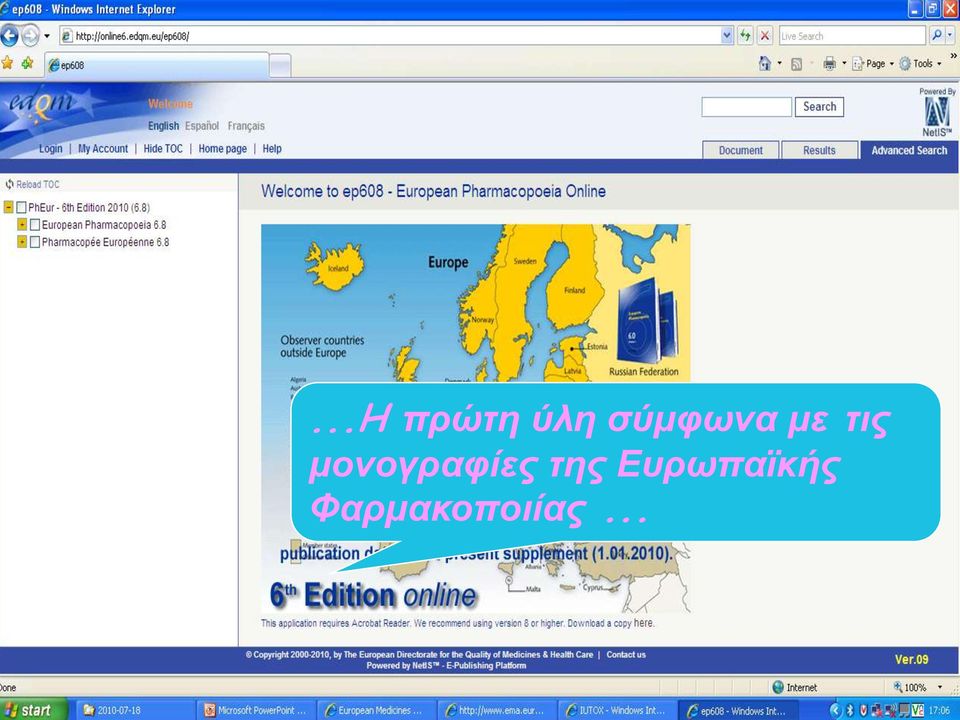Click the Live Search input box
The width and height of the screenshot is (960, 720).
852,36
